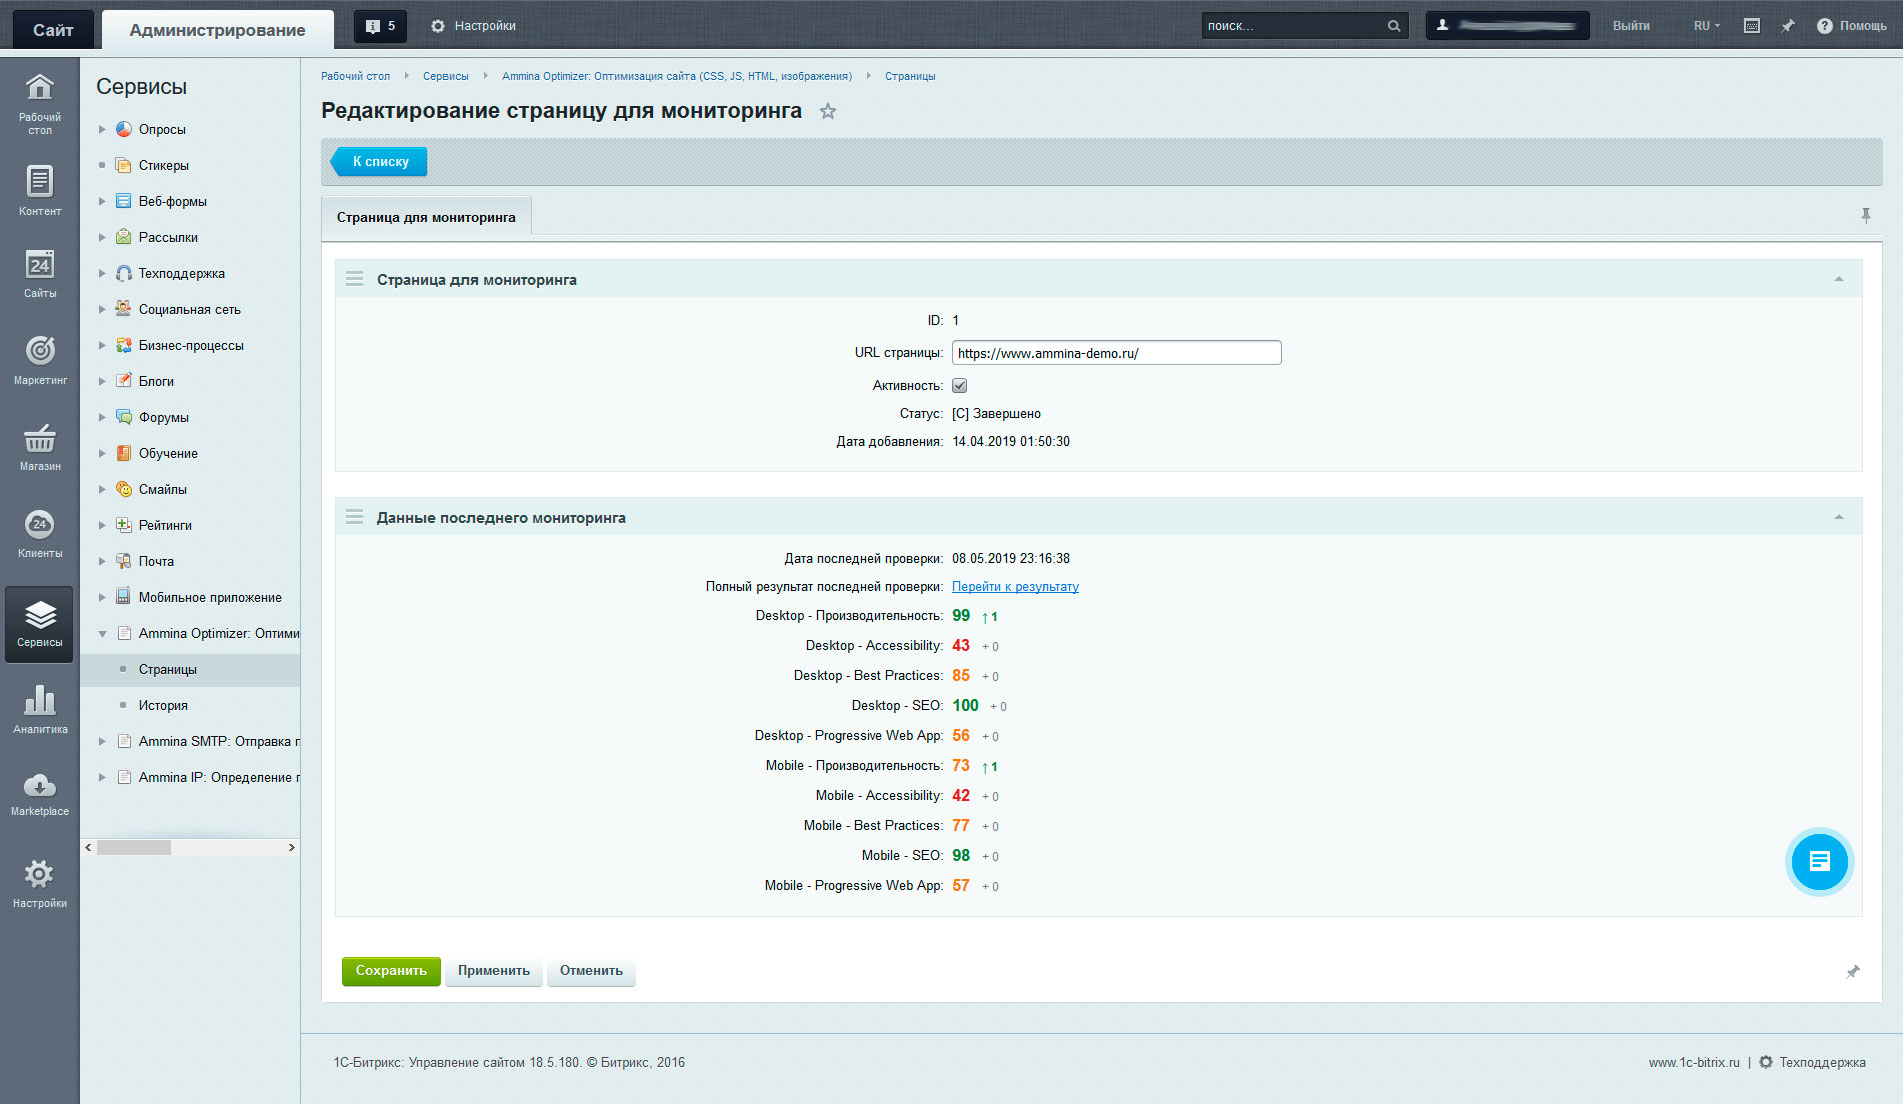The height and width of the screenshot is (1104, 1903).
Task: Click the pin icon in top bar
Action: (x=1787, y=26)
